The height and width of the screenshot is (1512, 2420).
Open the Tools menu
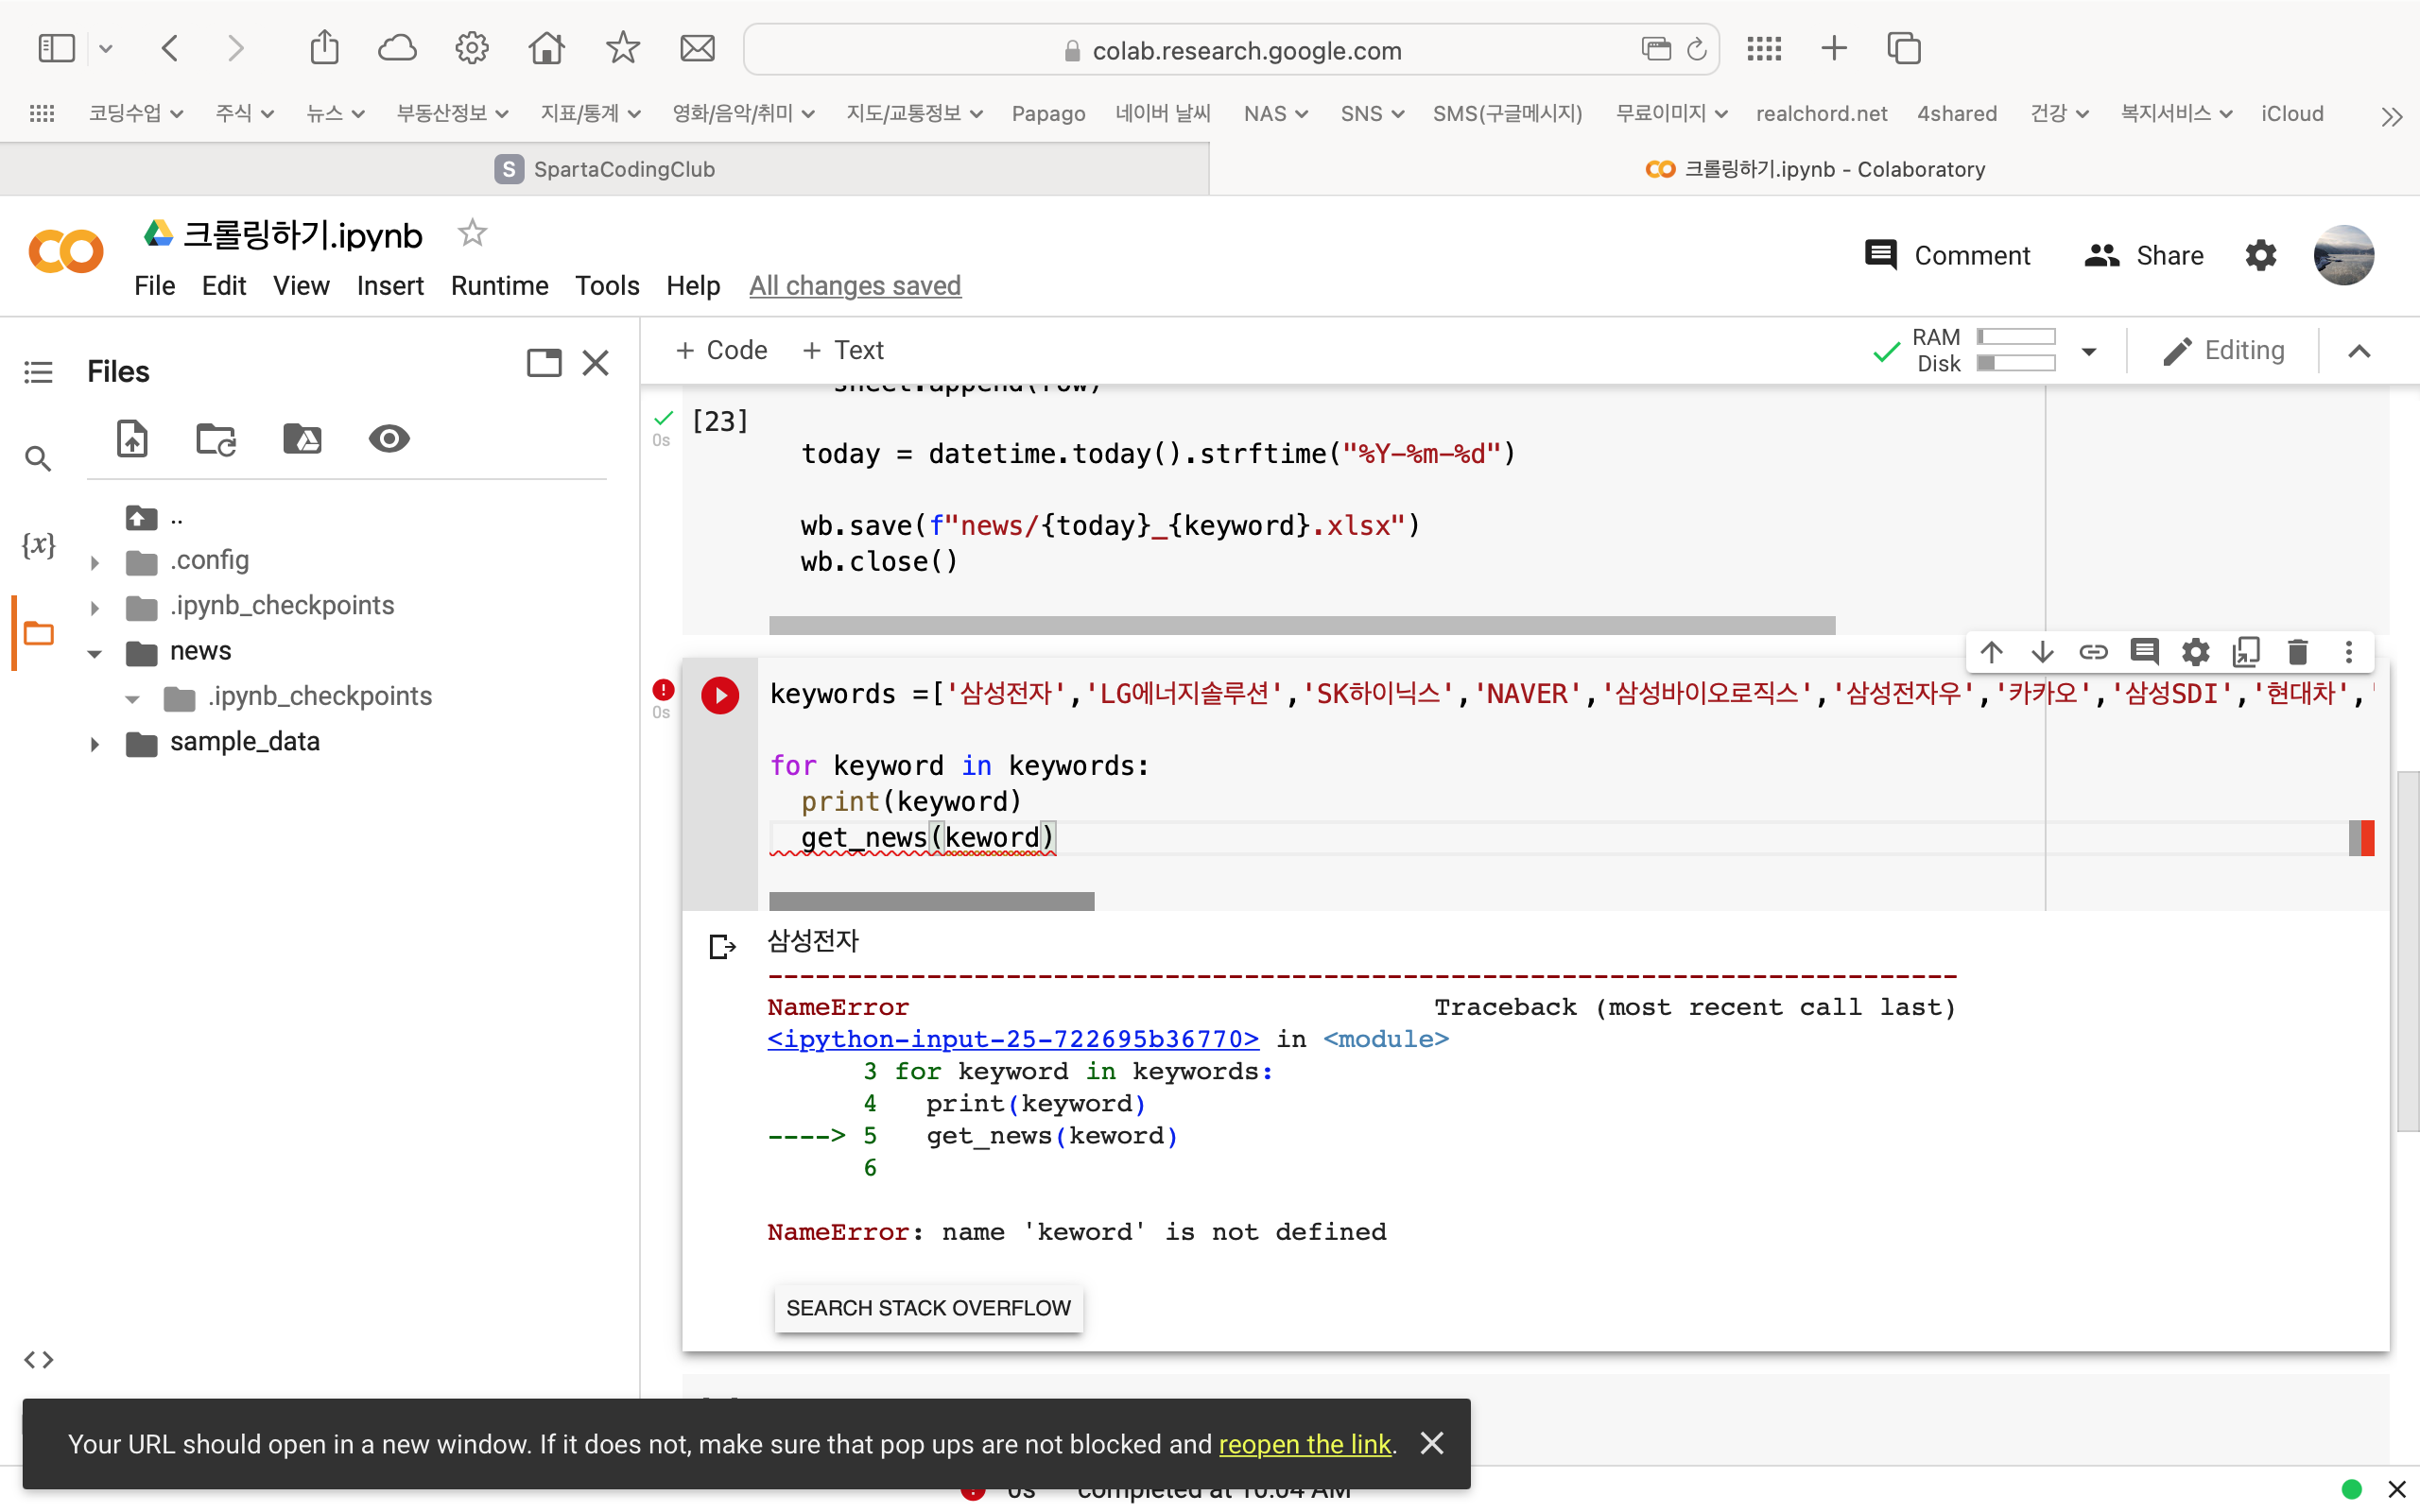tap(607, 286)
